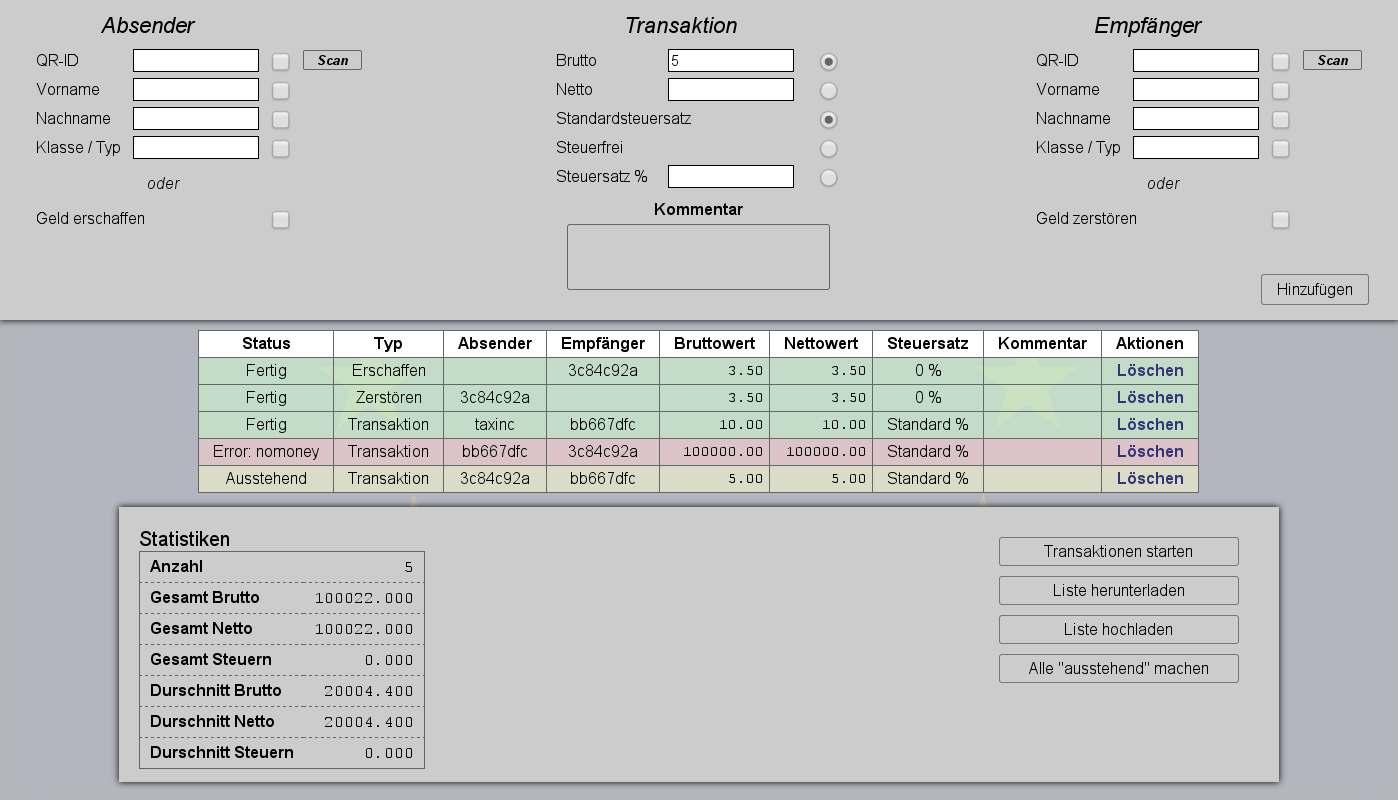Image resolution: width=1398 pixels, height=800 pixels.
Task: Click the Scan button under Absender
Action: point(332,60)
